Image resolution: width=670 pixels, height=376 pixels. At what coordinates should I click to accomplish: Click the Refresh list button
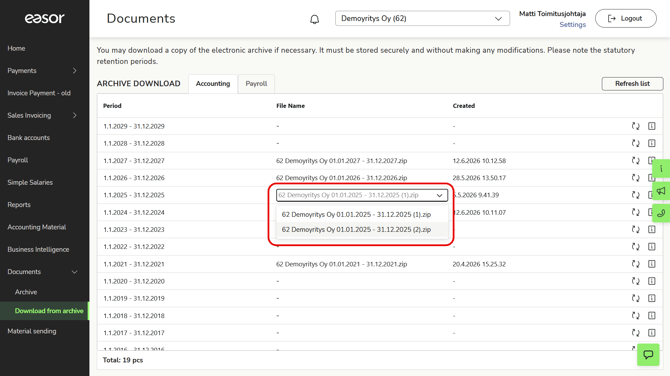(632, 84)
